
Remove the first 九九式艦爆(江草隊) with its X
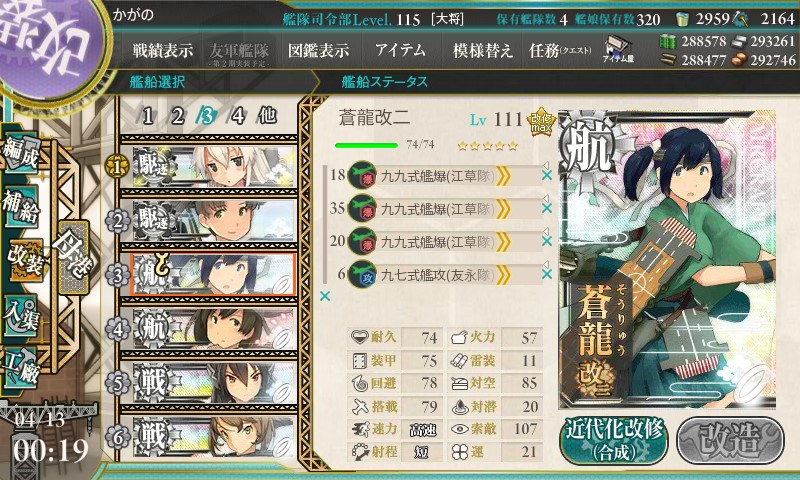(x=546, y=175)
